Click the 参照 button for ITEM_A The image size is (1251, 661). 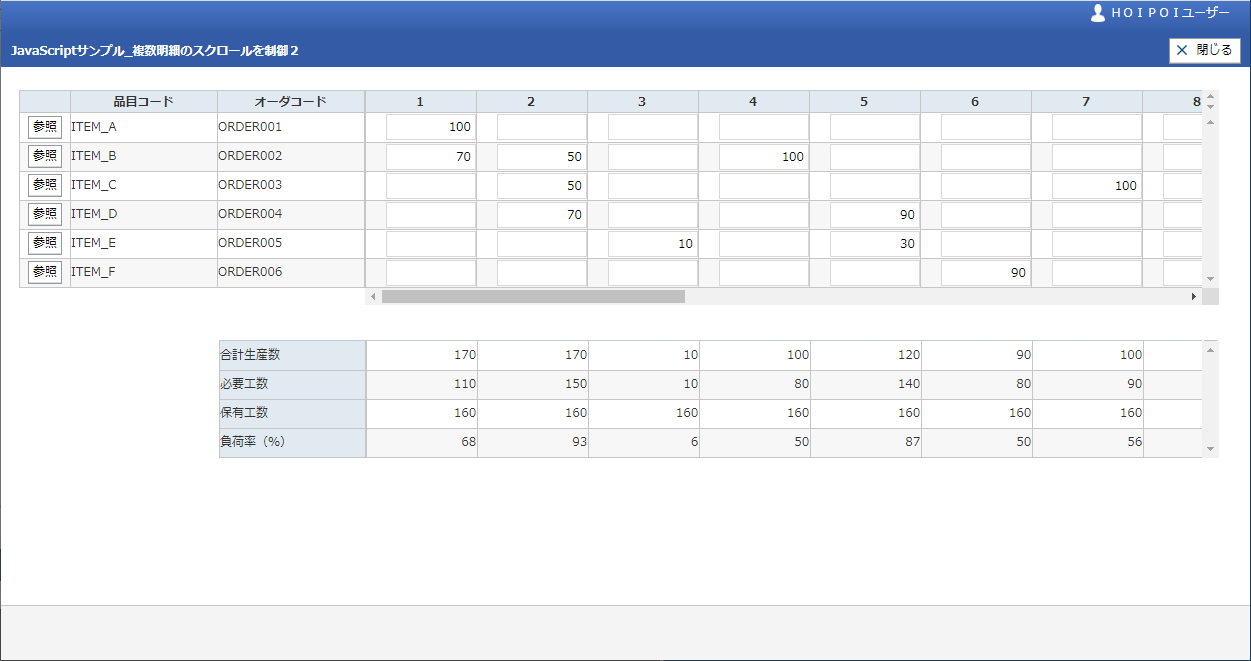click(45, 127)
